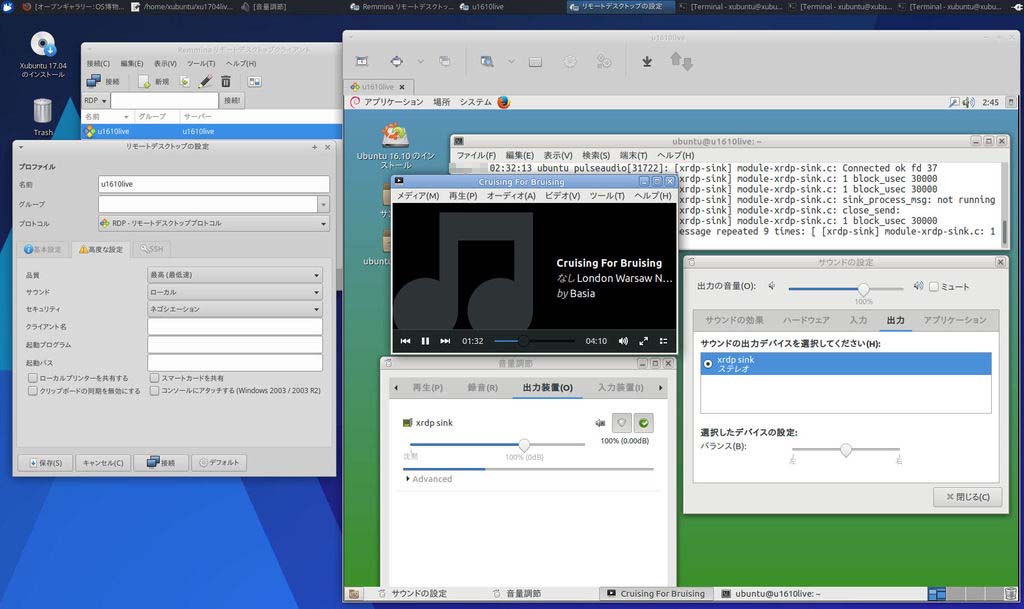Screen dimensions: 1024x609
Task: Minimize session with the down-arrow toolbar icon
Action: 647,61
